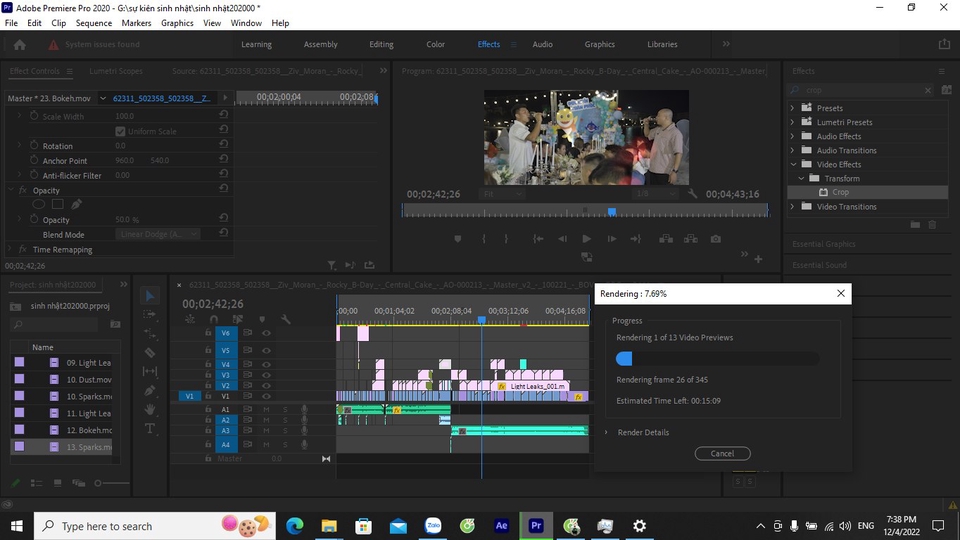The image size is (960, 540).
Task: Click the Export Frame camera icon
Action: (x=716, y=239)
